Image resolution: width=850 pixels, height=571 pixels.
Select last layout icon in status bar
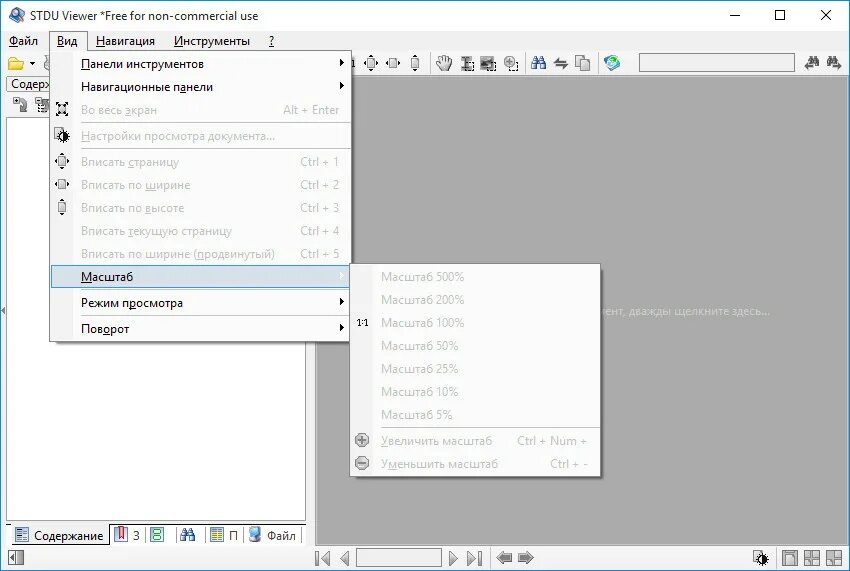click(834, 558)
